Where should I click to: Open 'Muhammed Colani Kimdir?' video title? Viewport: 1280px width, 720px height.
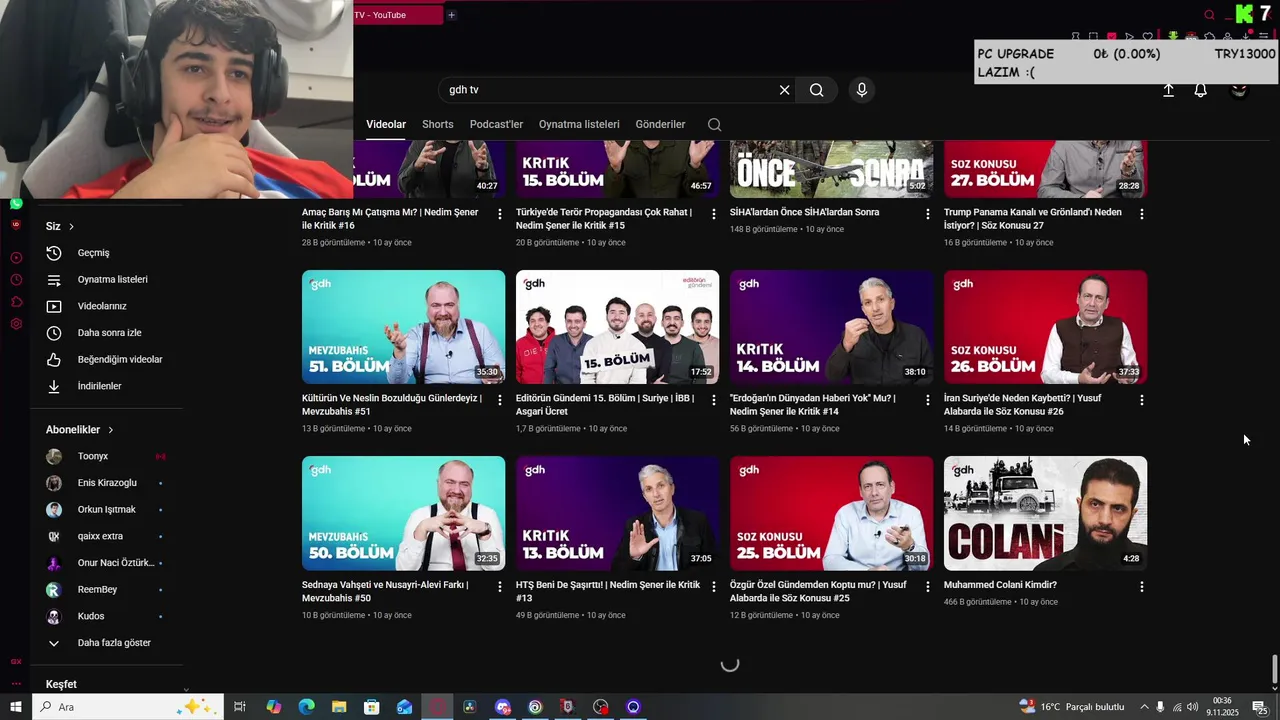tap(1000, 585)
